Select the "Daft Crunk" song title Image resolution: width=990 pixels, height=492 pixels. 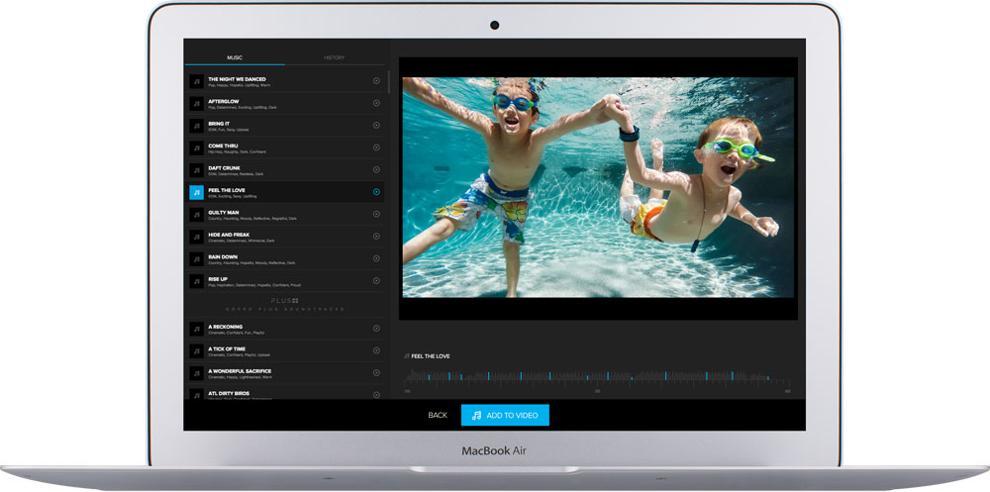tap(224, 168)
